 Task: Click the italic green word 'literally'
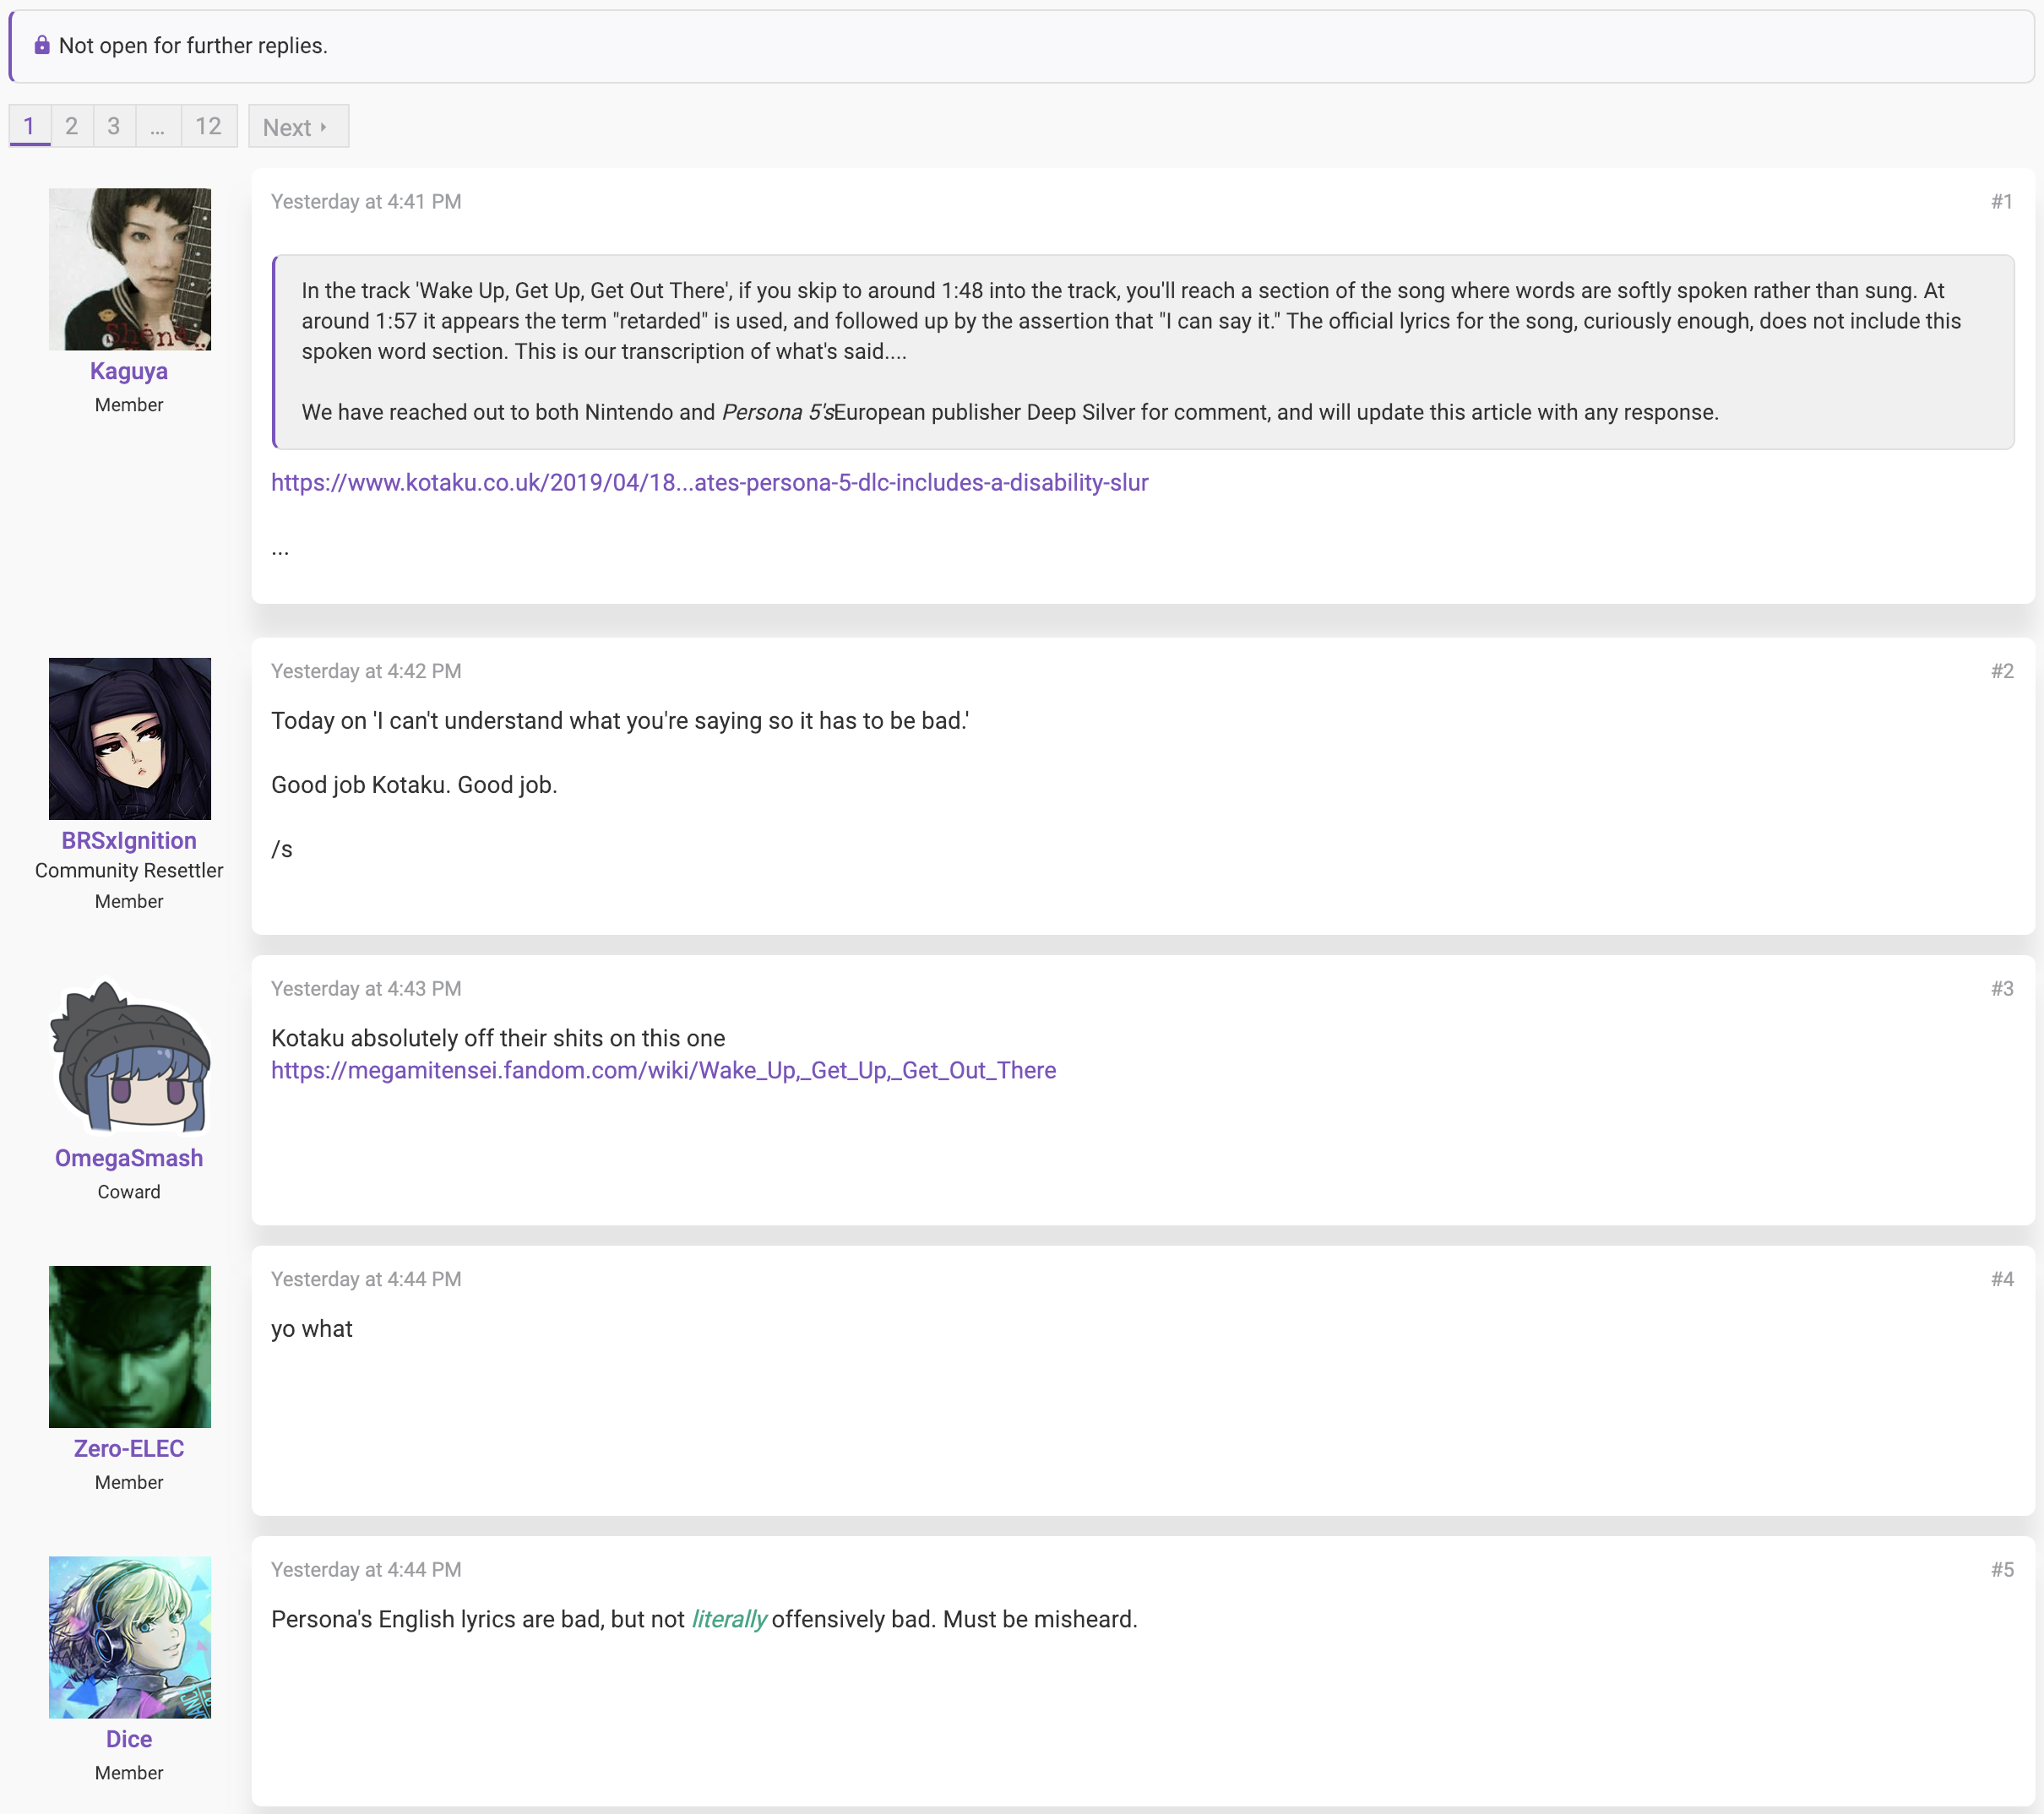(729, 1620)
